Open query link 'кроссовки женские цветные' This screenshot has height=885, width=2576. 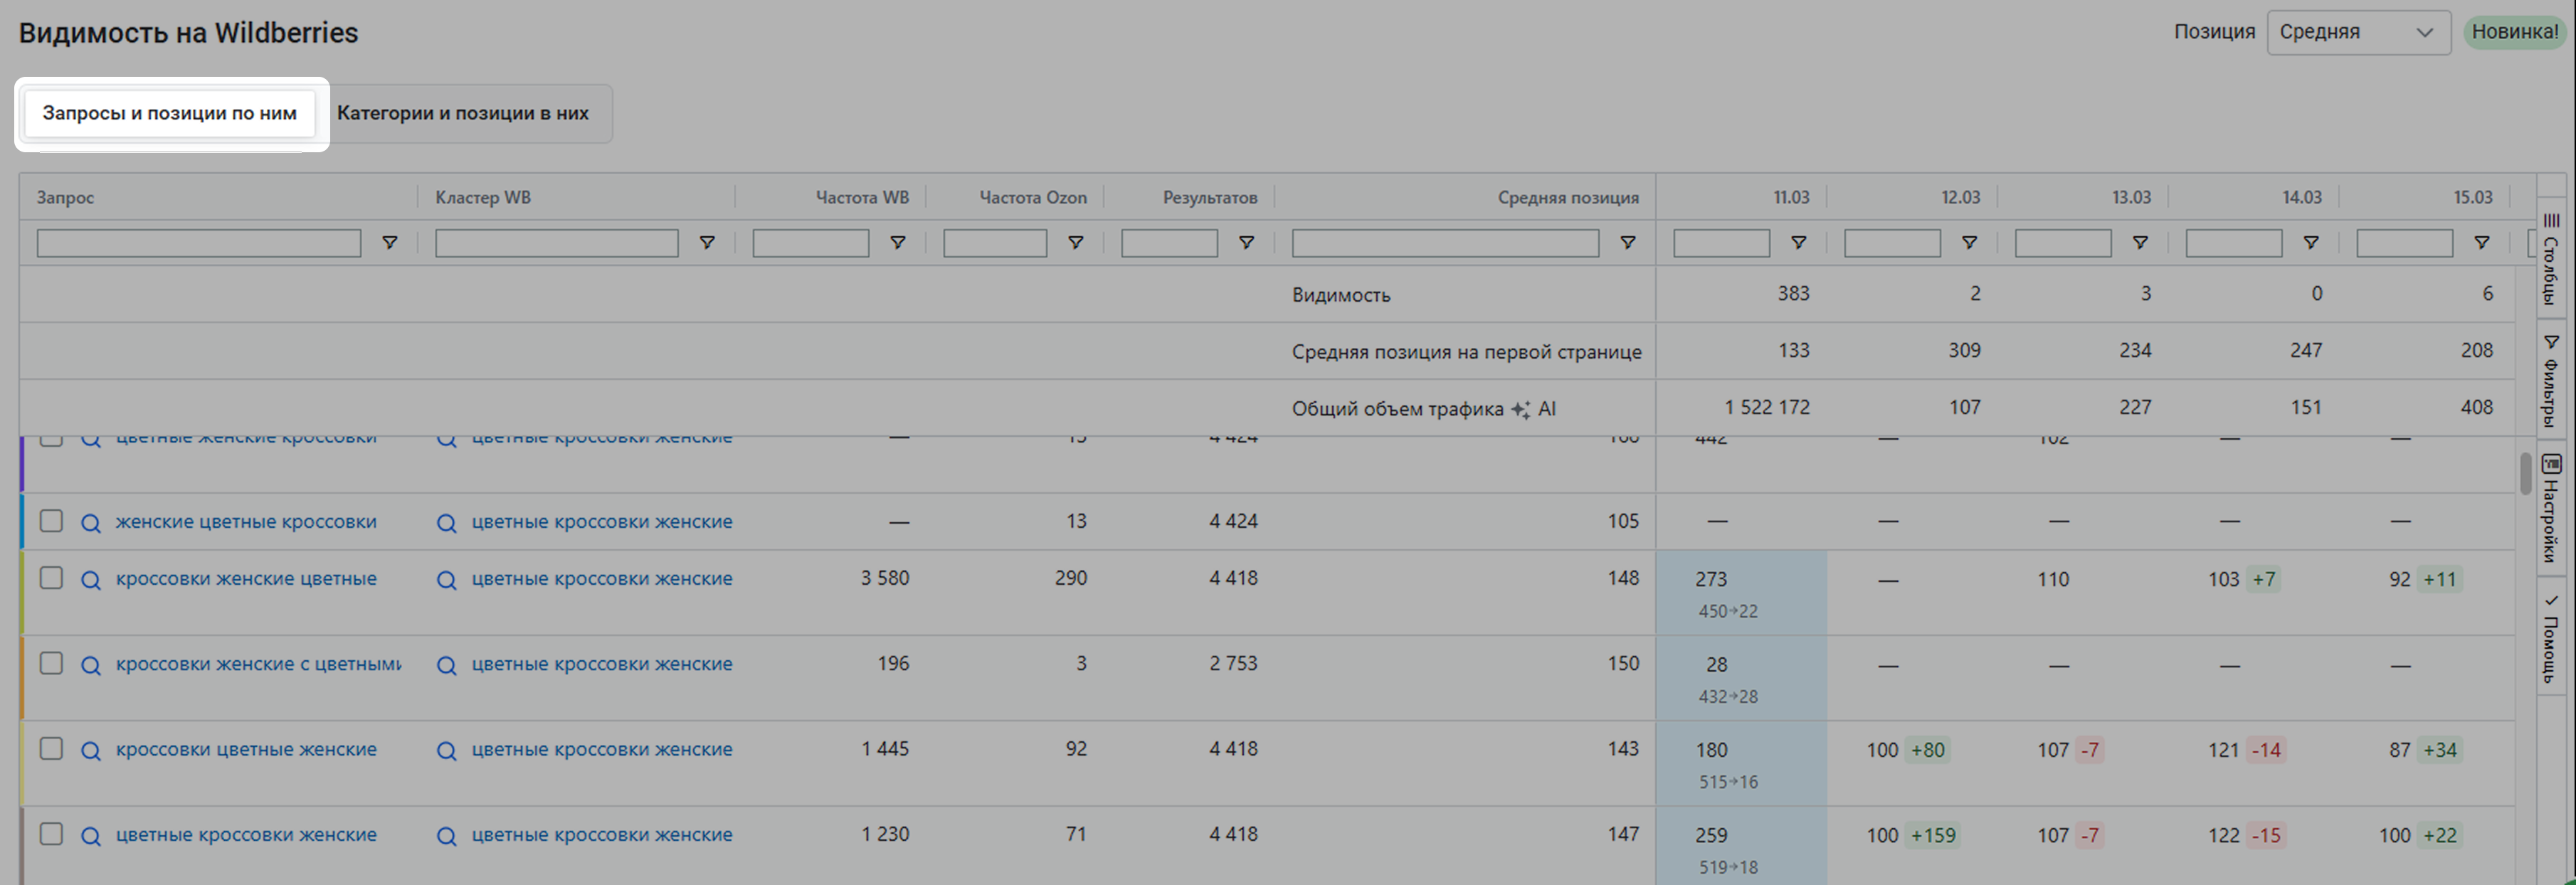[246, 579]
